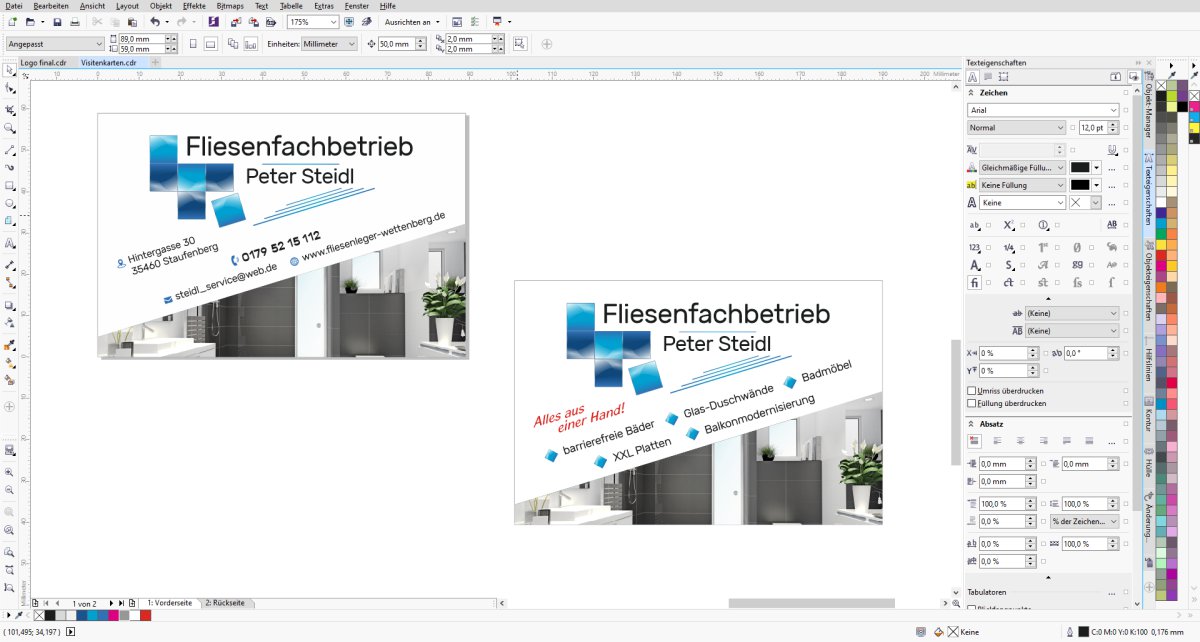Click the nudge distance 50,0 mm field
The image size is (1200, 642).
(x=398, y=44)
